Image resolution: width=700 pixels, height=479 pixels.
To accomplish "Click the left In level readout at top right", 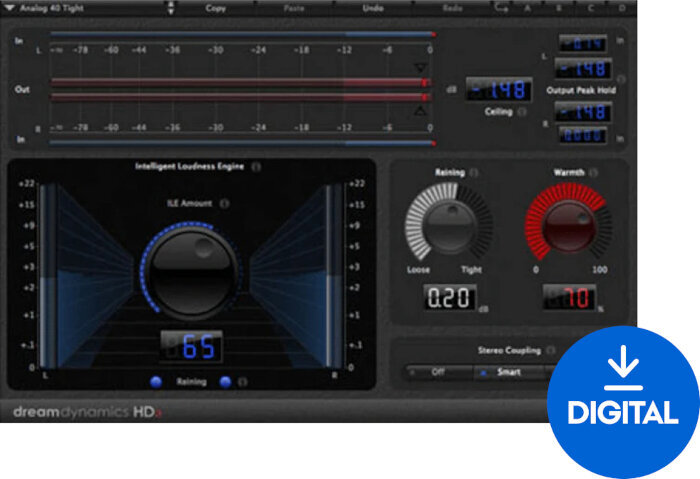I will pyautogui.click(x=583, y=43).
